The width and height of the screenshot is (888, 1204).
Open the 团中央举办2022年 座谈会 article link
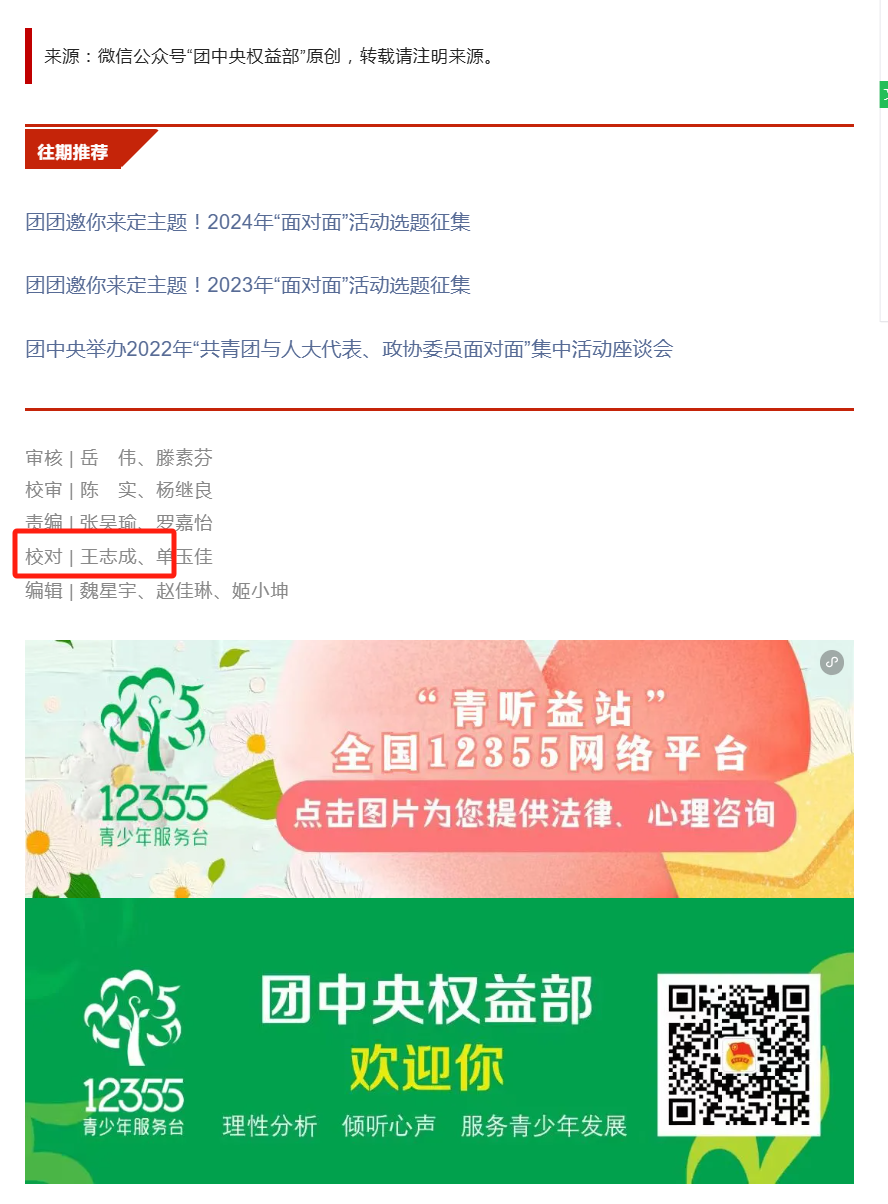point(349,349)
